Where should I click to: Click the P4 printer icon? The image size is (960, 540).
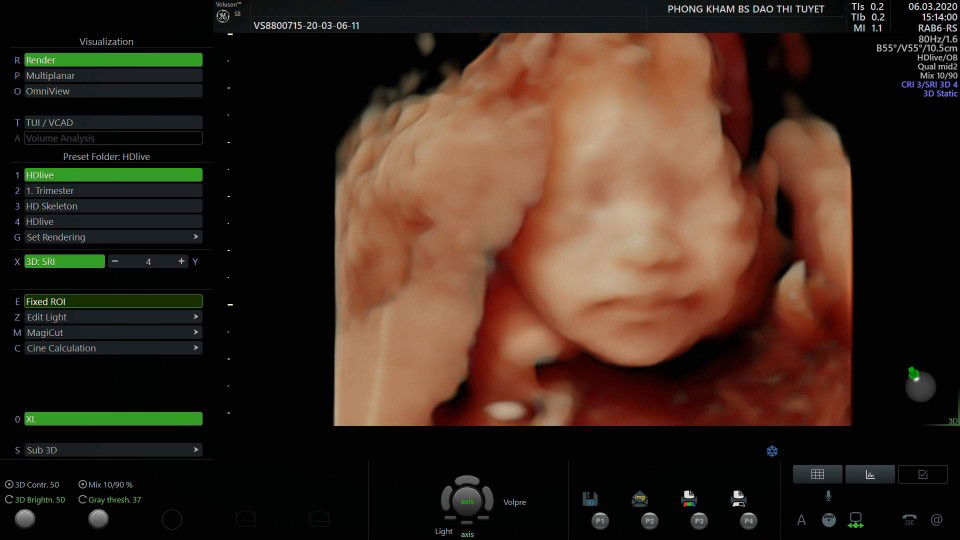coord(739,497)
